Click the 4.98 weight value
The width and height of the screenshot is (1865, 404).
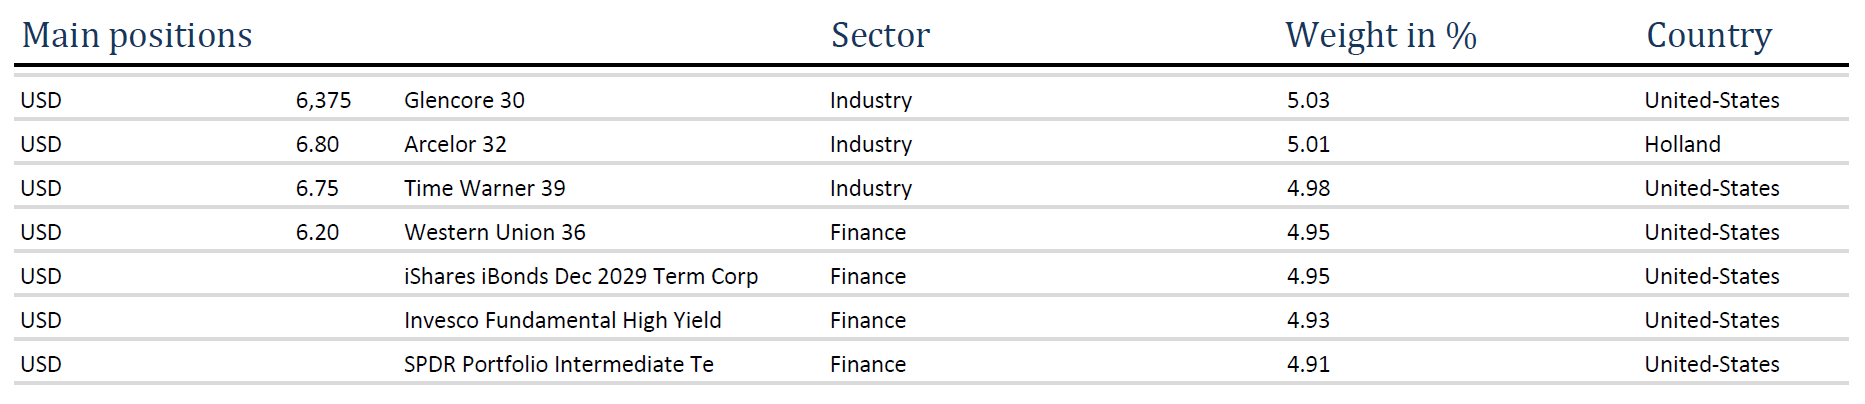[1308, 188]
